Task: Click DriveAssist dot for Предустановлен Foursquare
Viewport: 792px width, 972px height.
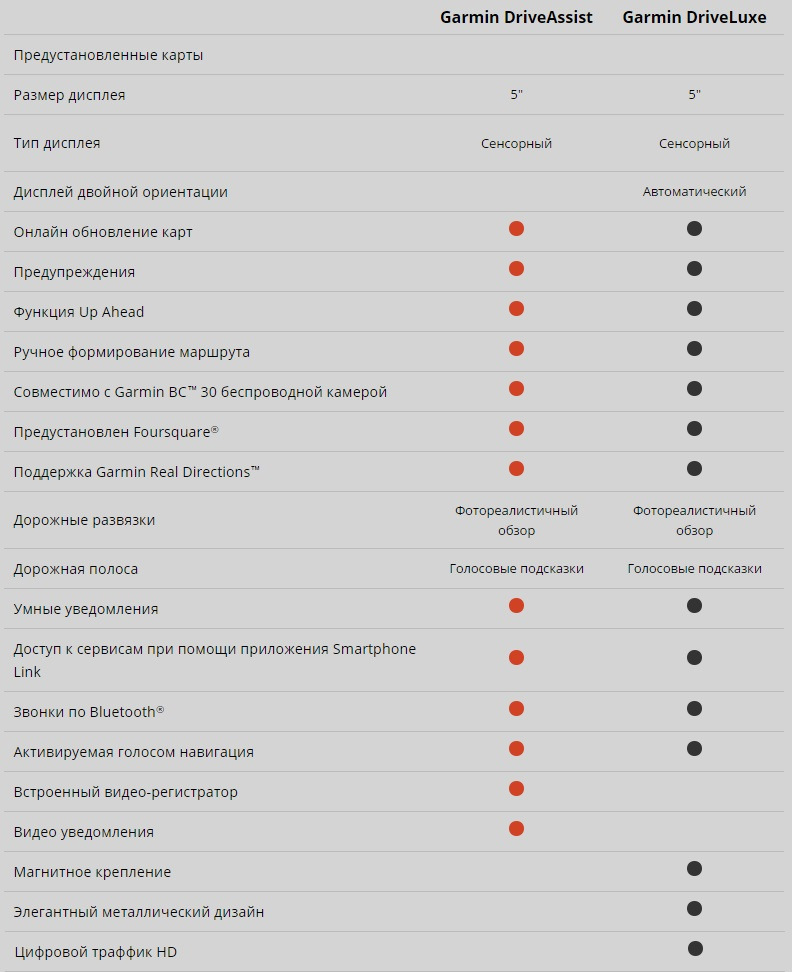Action: coord(516,429)
